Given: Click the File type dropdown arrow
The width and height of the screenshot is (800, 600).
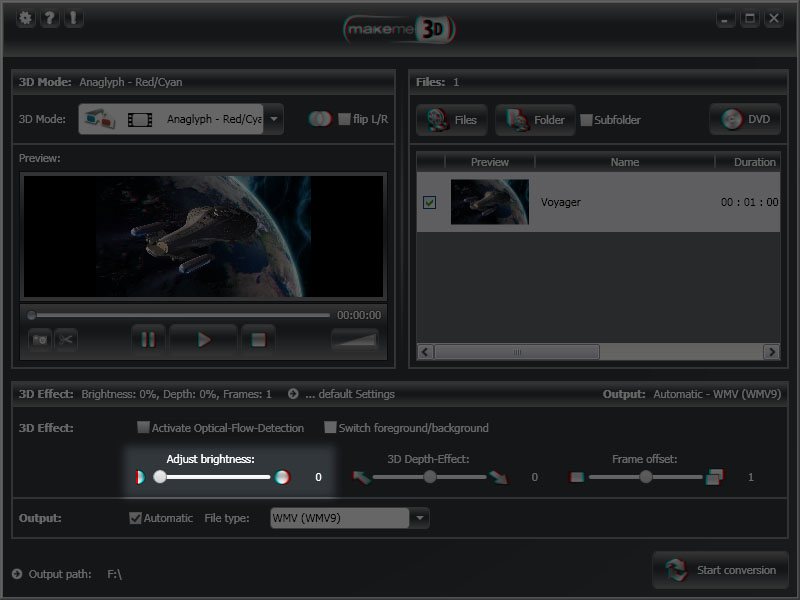Looking at the screenshot, I should (419, 518).
